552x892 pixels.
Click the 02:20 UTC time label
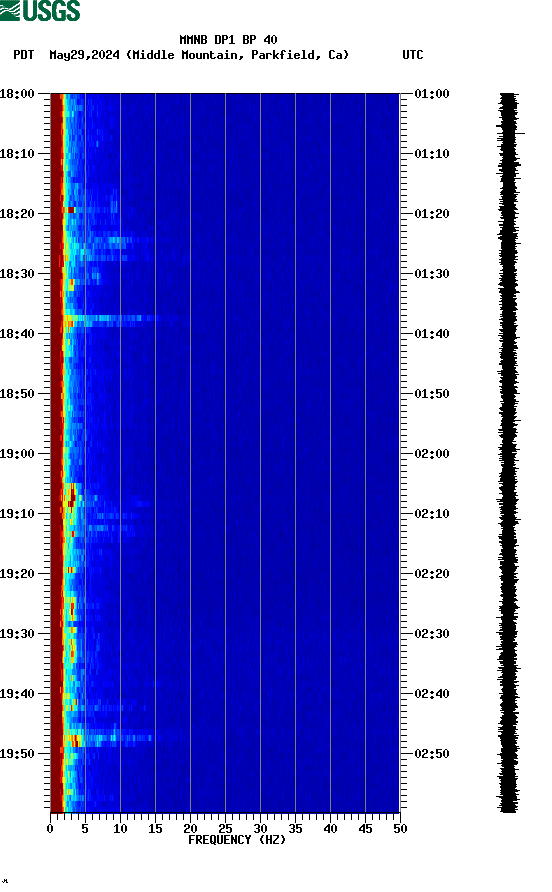tap(432, 573)
